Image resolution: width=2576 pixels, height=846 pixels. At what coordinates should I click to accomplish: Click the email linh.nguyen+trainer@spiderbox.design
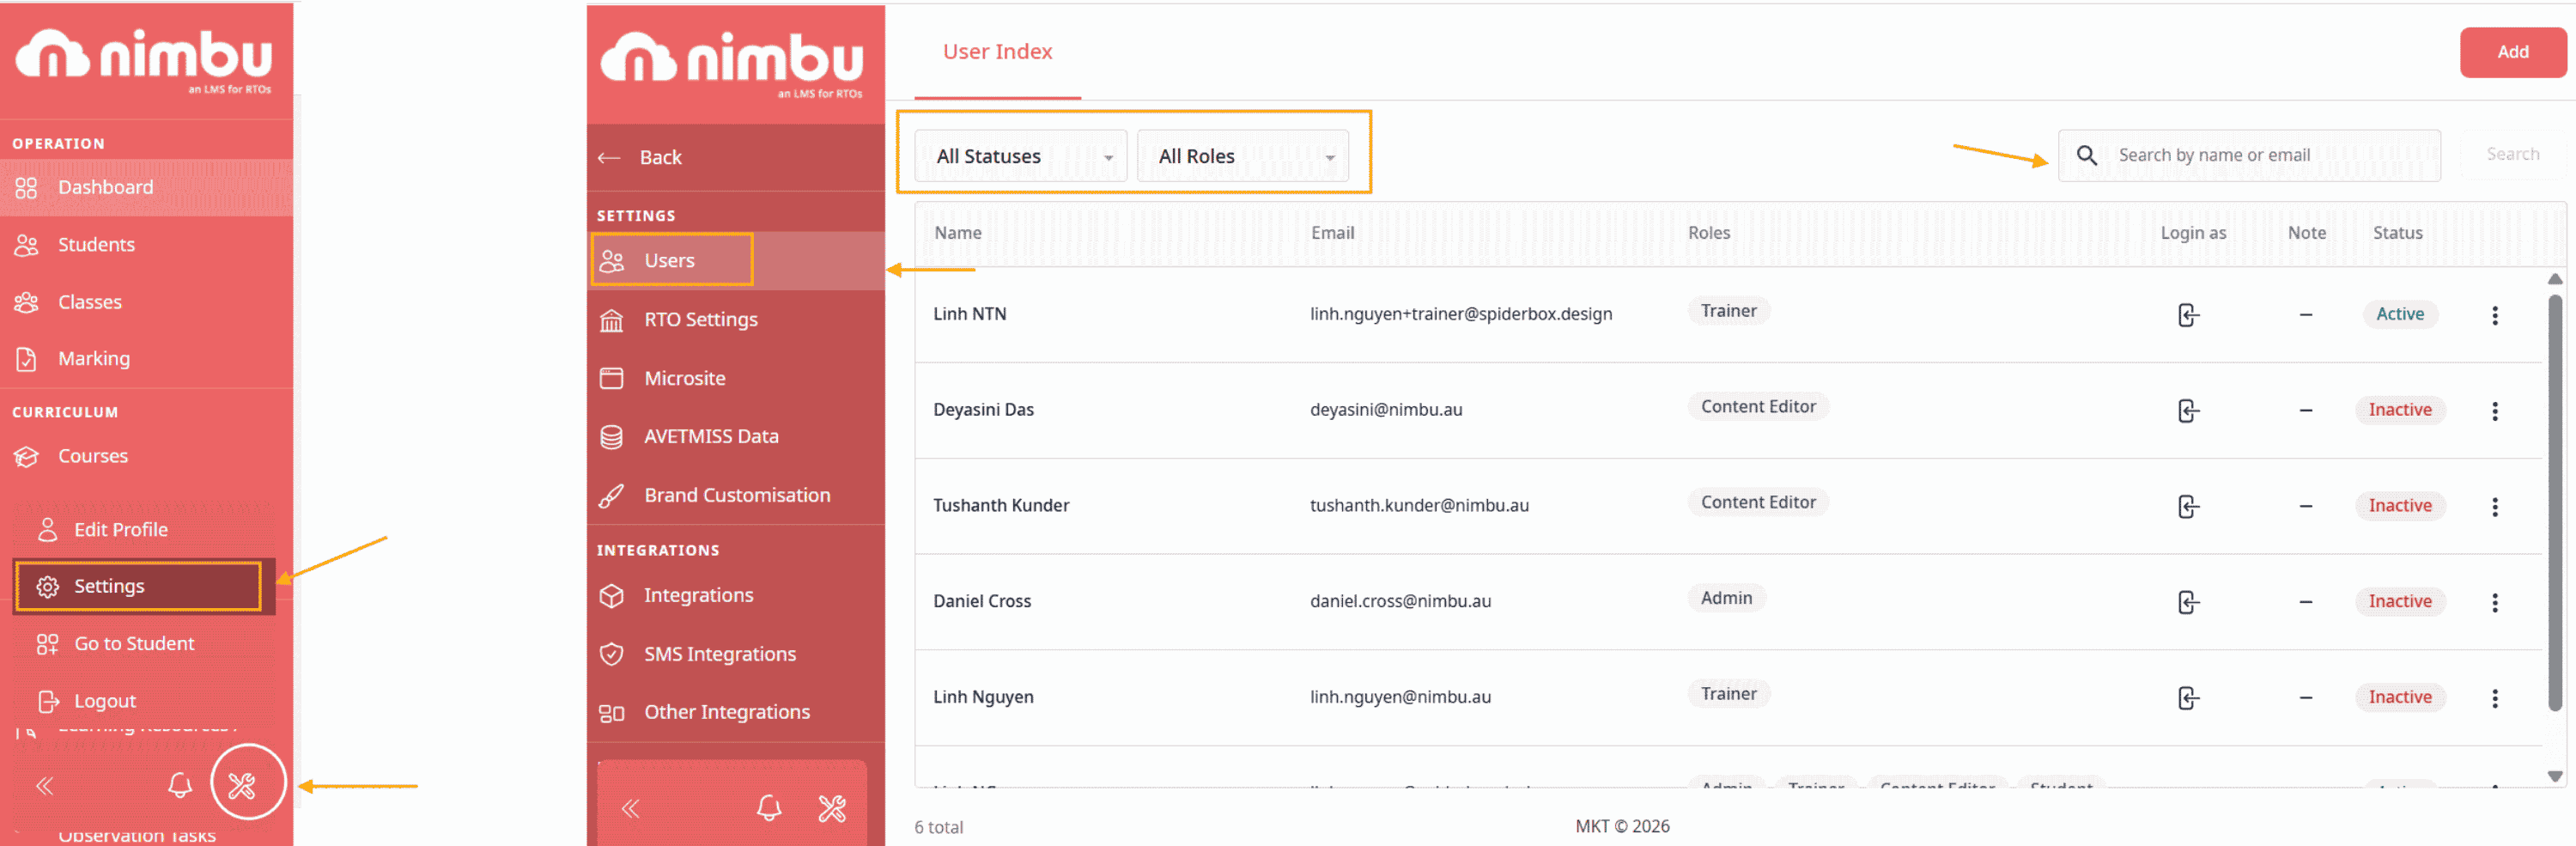(1460, 314)
